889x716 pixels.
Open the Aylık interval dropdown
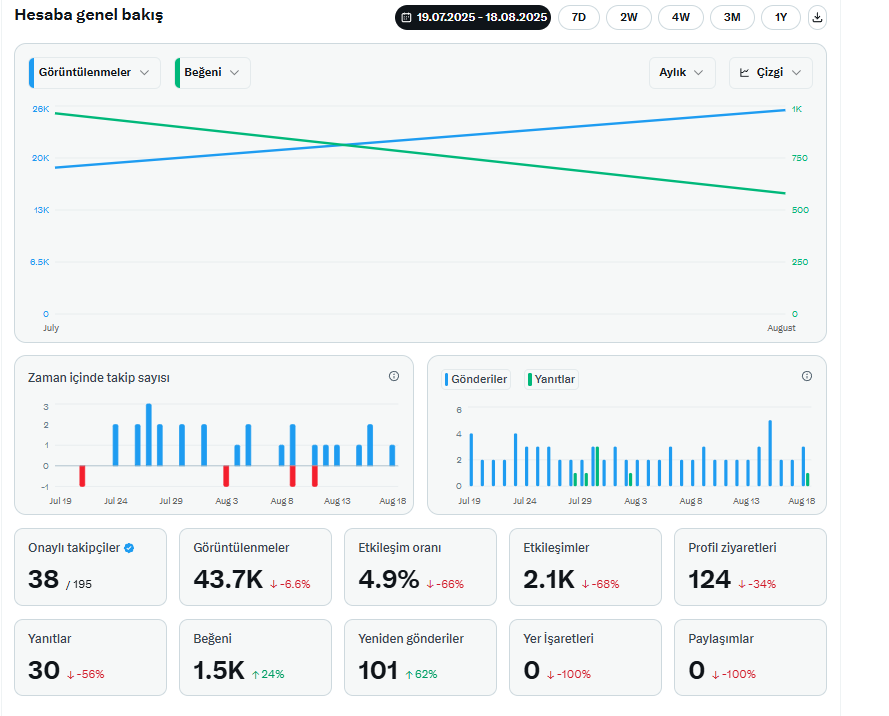[x=681, y=73]
